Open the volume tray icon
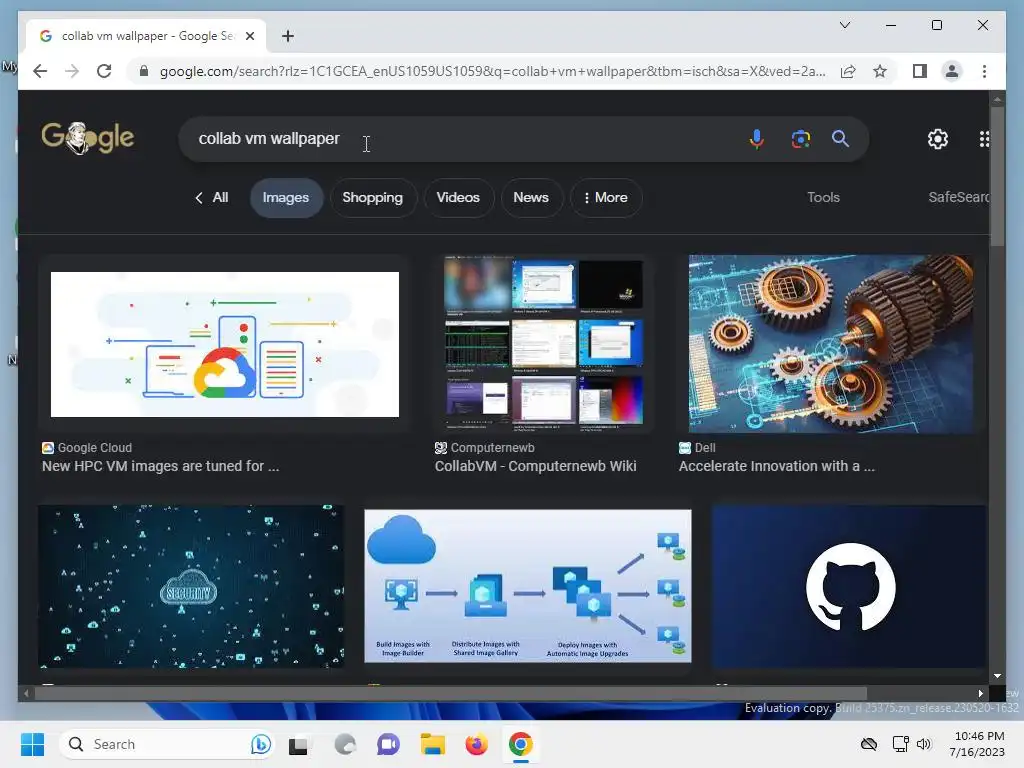The image size is (1024, 768). coord(923,744)
